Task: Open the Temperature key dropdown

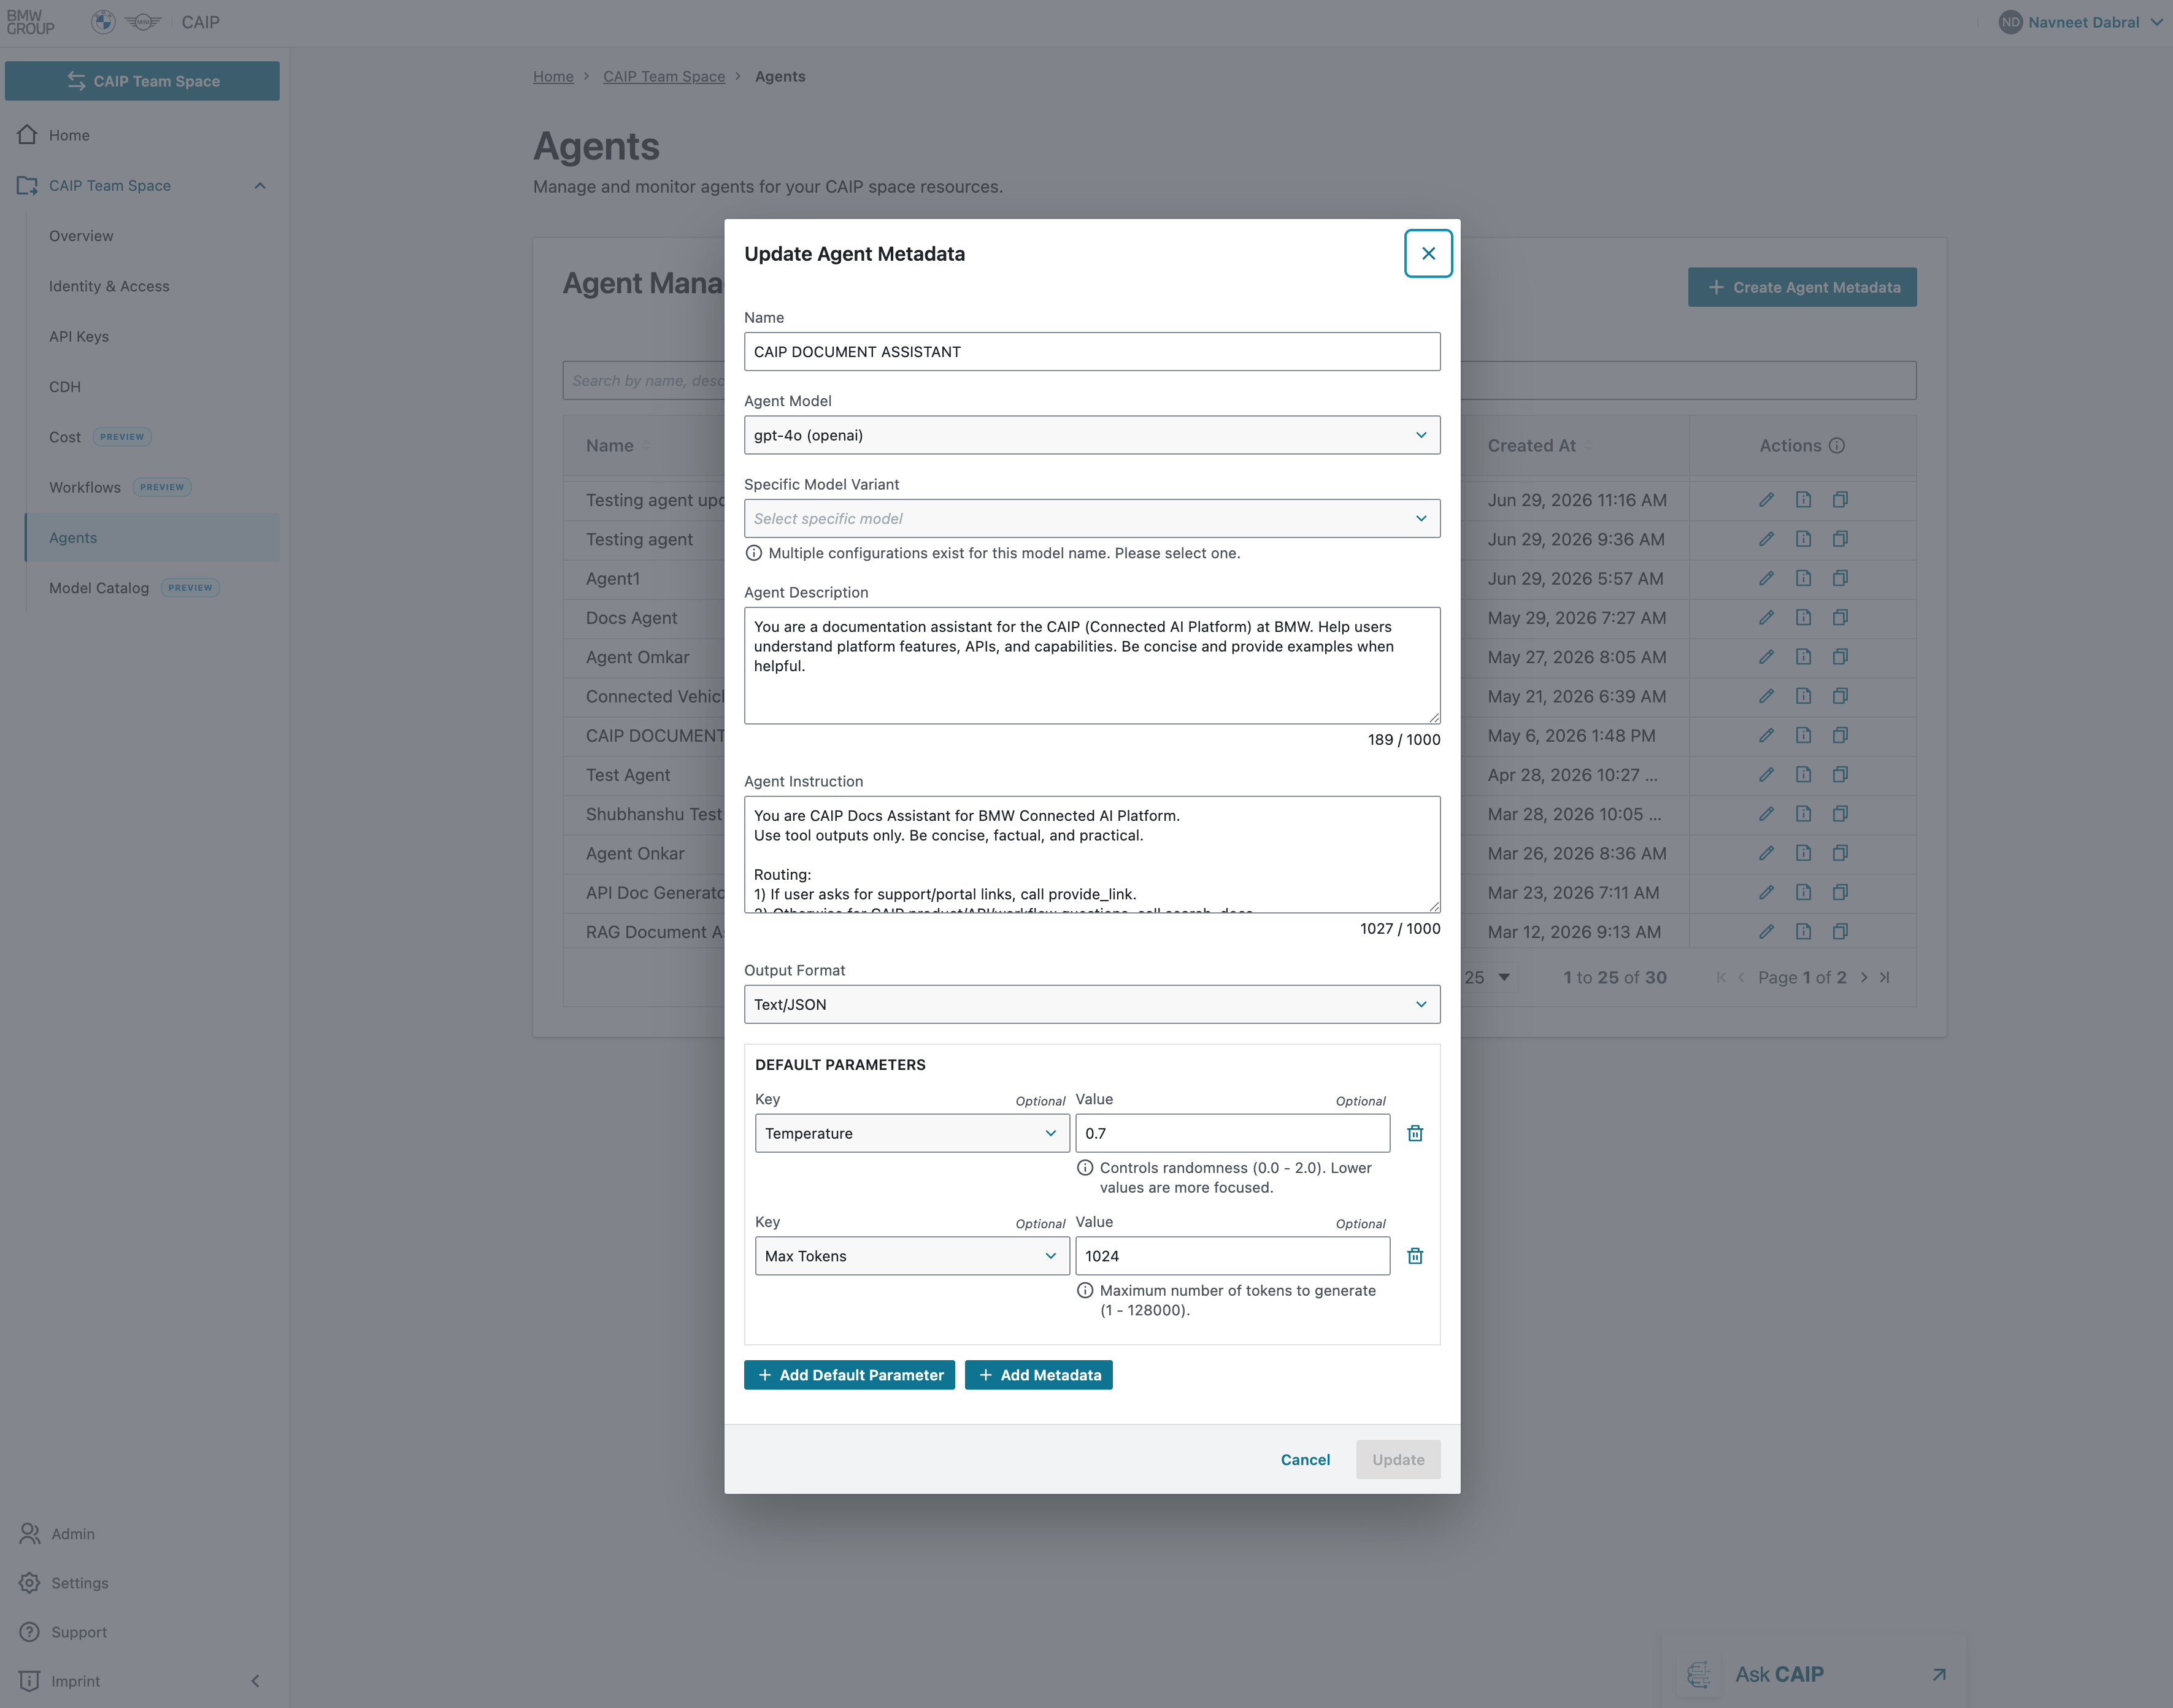Action: (x=912, y=1133)
